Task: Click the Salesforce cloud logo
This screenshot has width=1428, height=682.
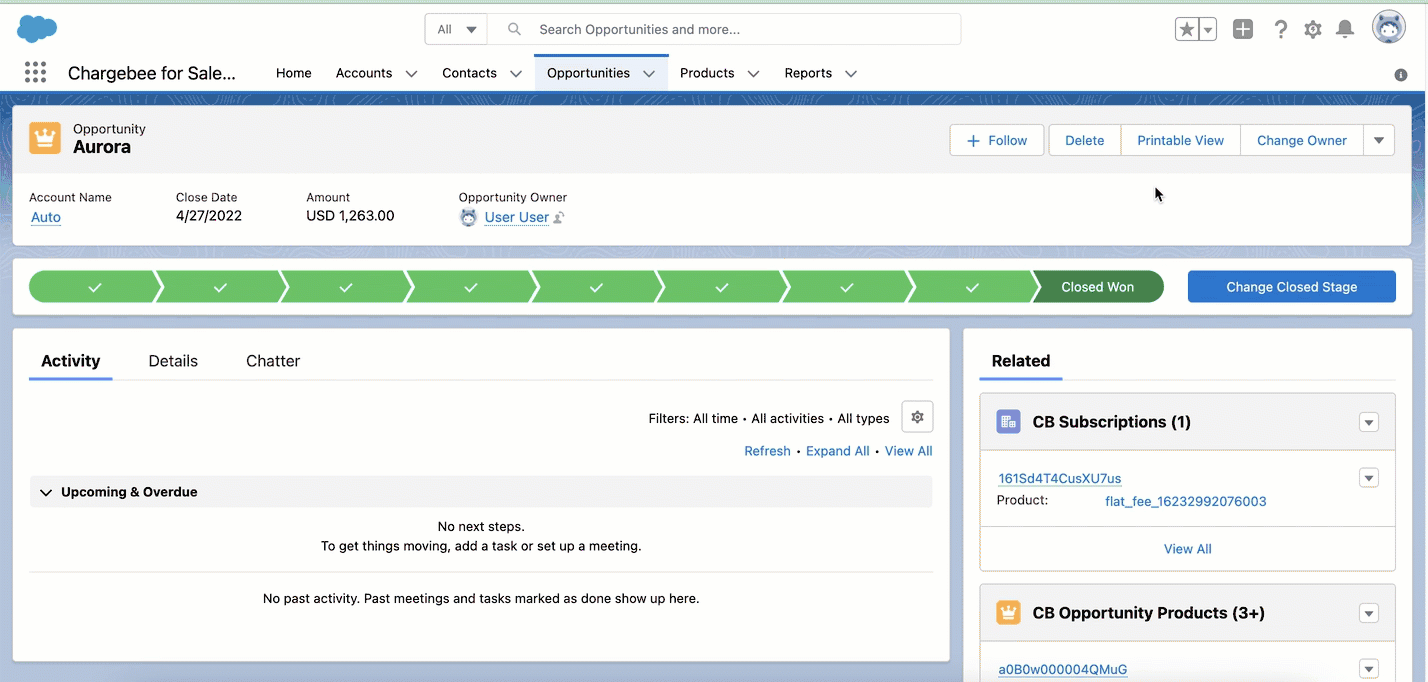Action: click(x=37, y=29)
